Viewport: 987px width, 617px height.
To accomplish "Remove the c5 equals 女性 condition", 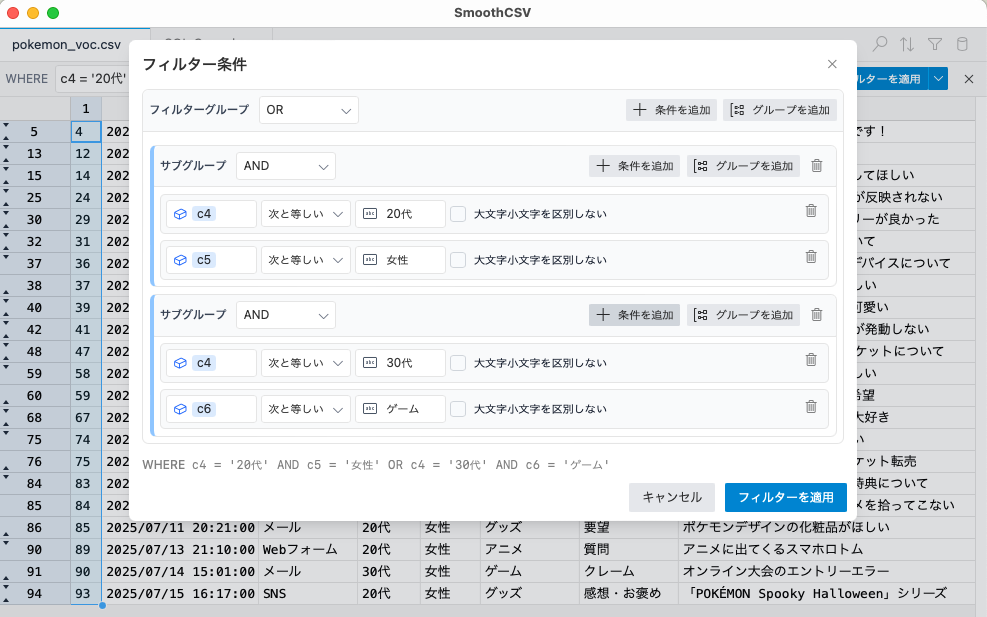I will pos(811,257).
